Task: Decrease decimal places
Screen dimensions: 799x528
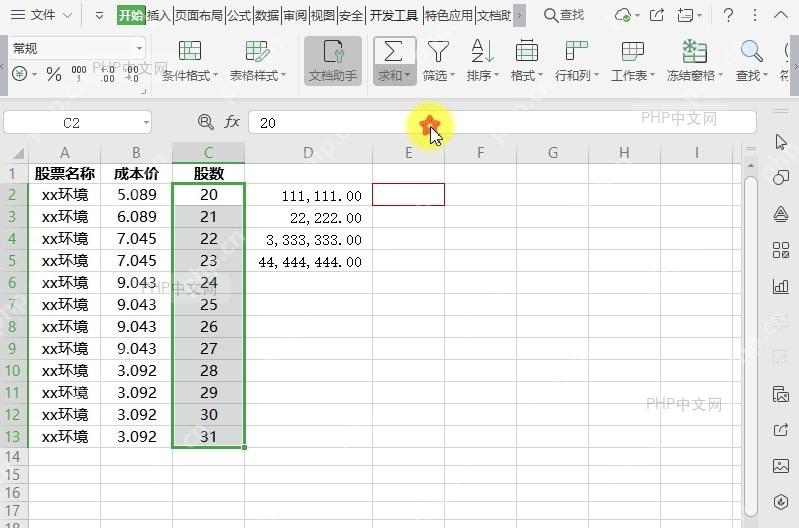Action: click(x=131, y=74)
